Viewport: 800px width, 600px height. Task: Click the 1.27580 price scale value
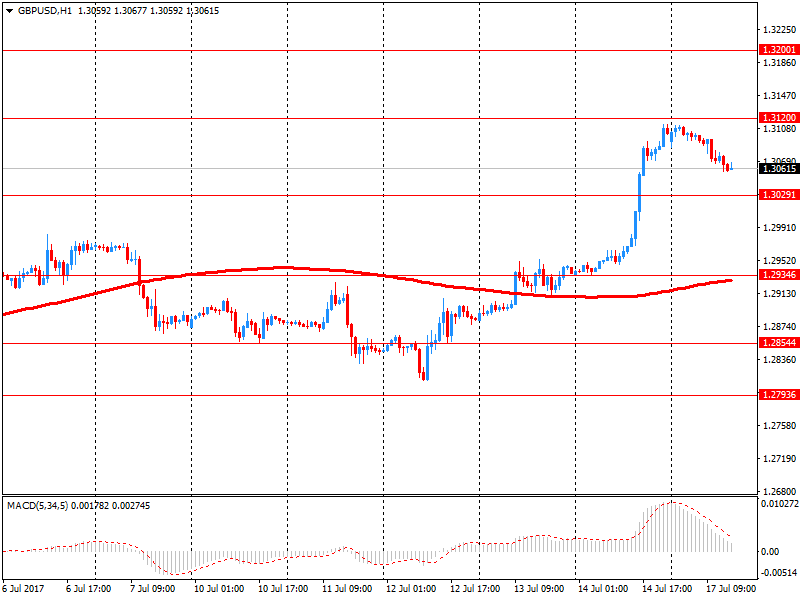(779, 426)
